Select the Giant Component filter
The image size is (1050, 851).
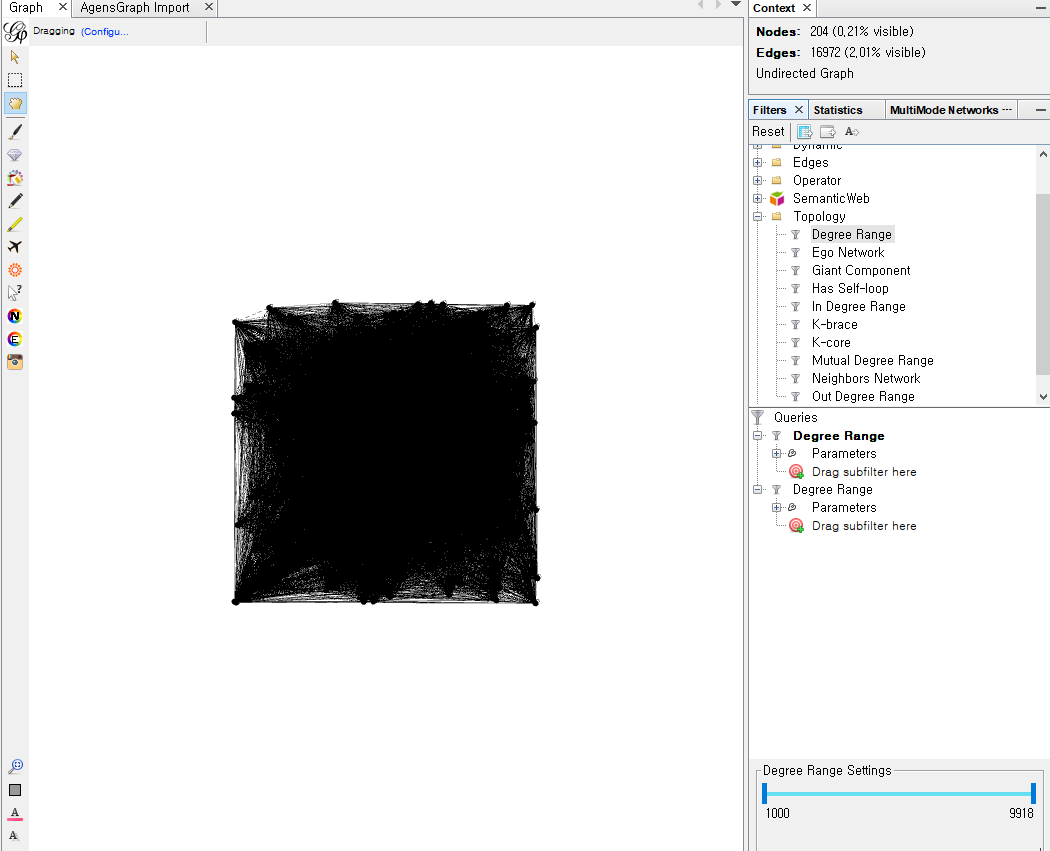(x=860, y=270)
